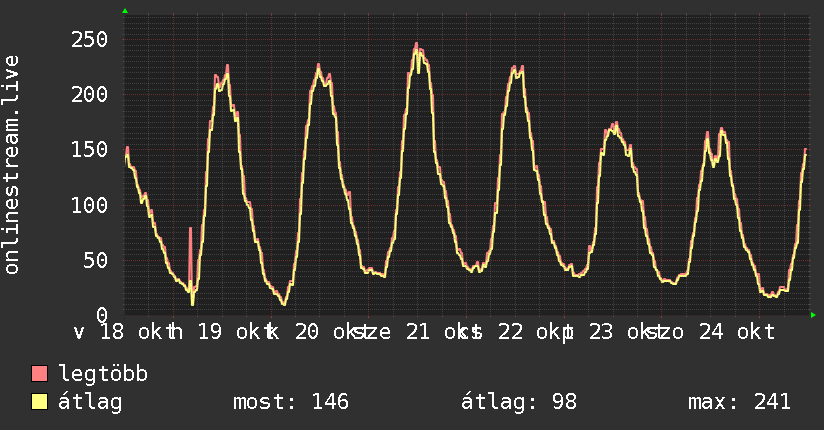Click the '24 okt' date label

pos(737,332)
